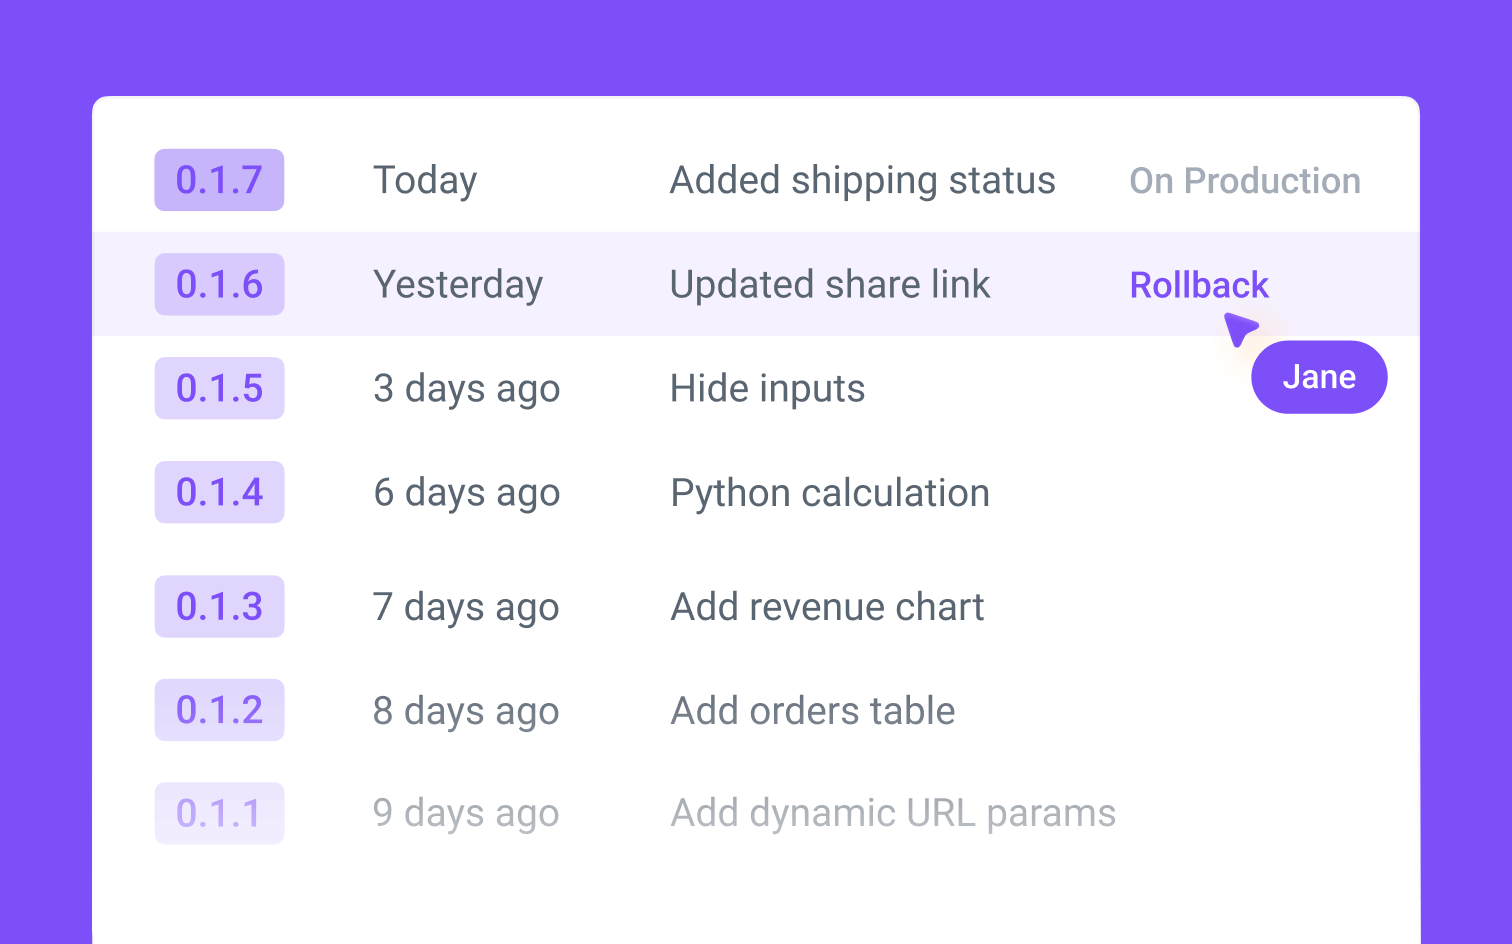The height and width of the screenshot is (944, 1512).
Task: Select the 'Hide inputs' version row
Action: pos(767,388)
